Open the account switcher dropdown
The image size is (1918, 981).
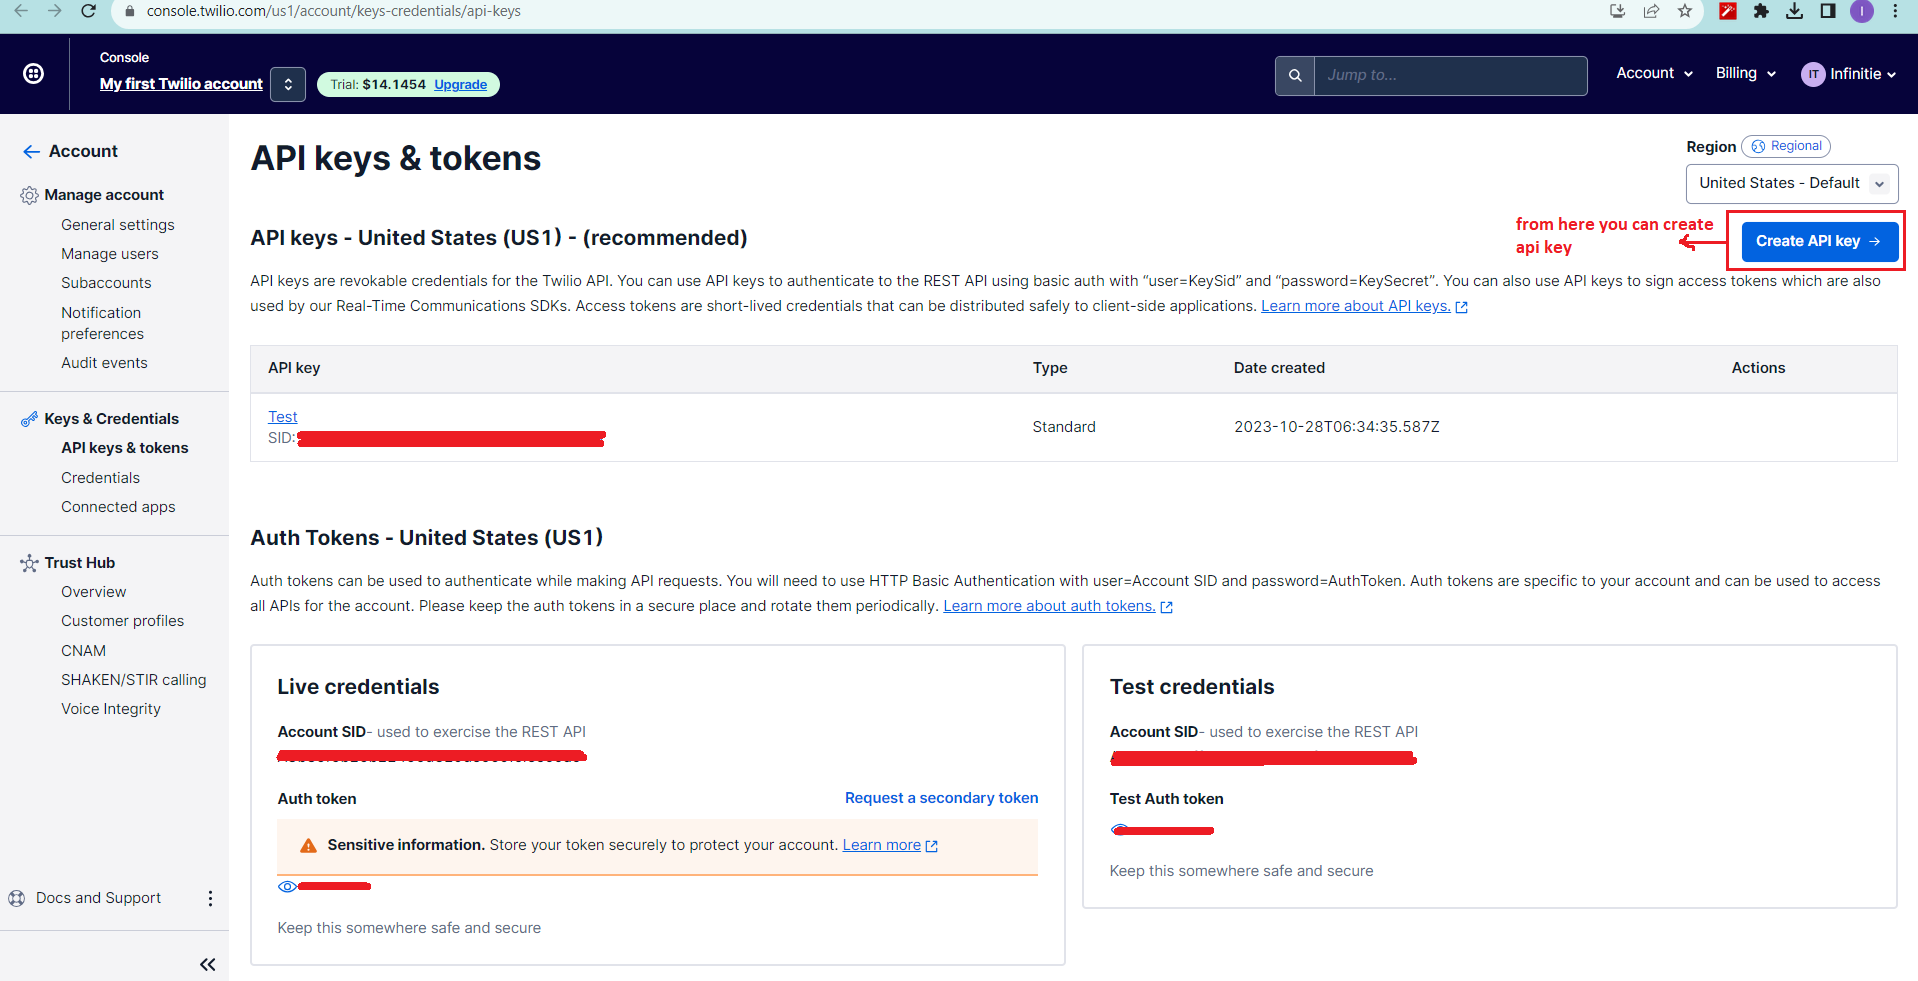288,84
